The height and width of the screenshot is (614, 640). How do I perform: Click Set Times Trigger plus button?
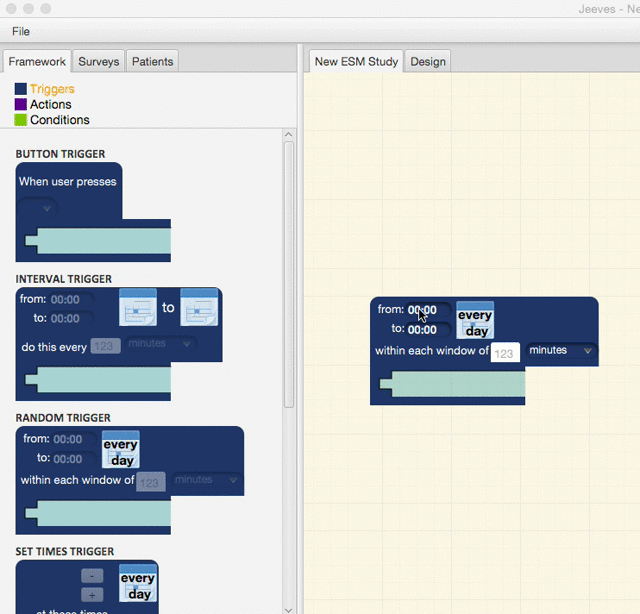pos(92,595)
